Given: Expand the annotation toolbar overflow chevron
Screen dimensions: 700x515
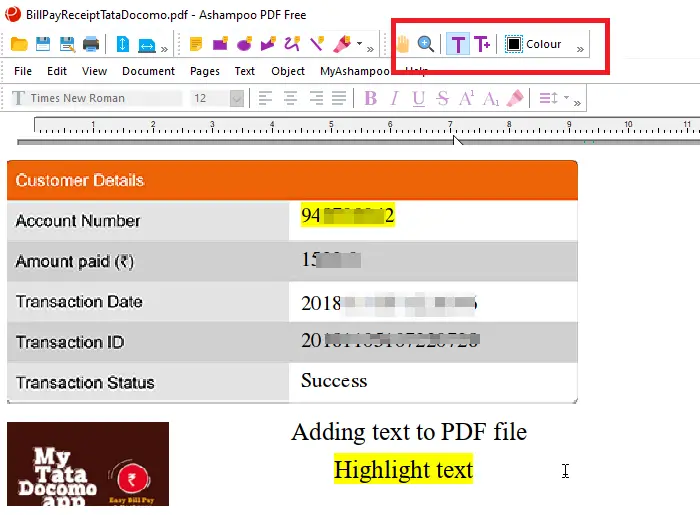Looking at the screenshot, I should [370, 49].
